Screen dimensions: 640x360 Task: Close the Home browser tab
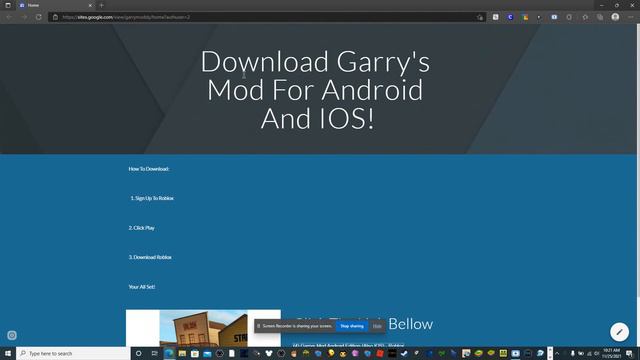pos(90,5)
